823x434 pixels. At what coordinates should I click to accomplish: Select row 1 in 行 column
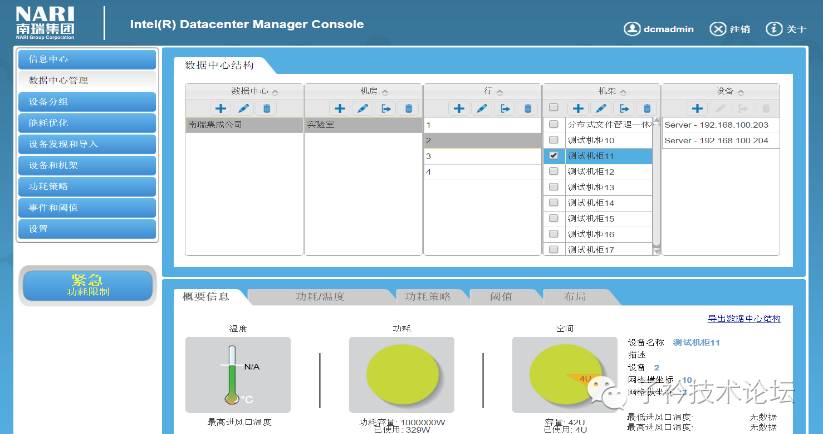tap(482, 125)
